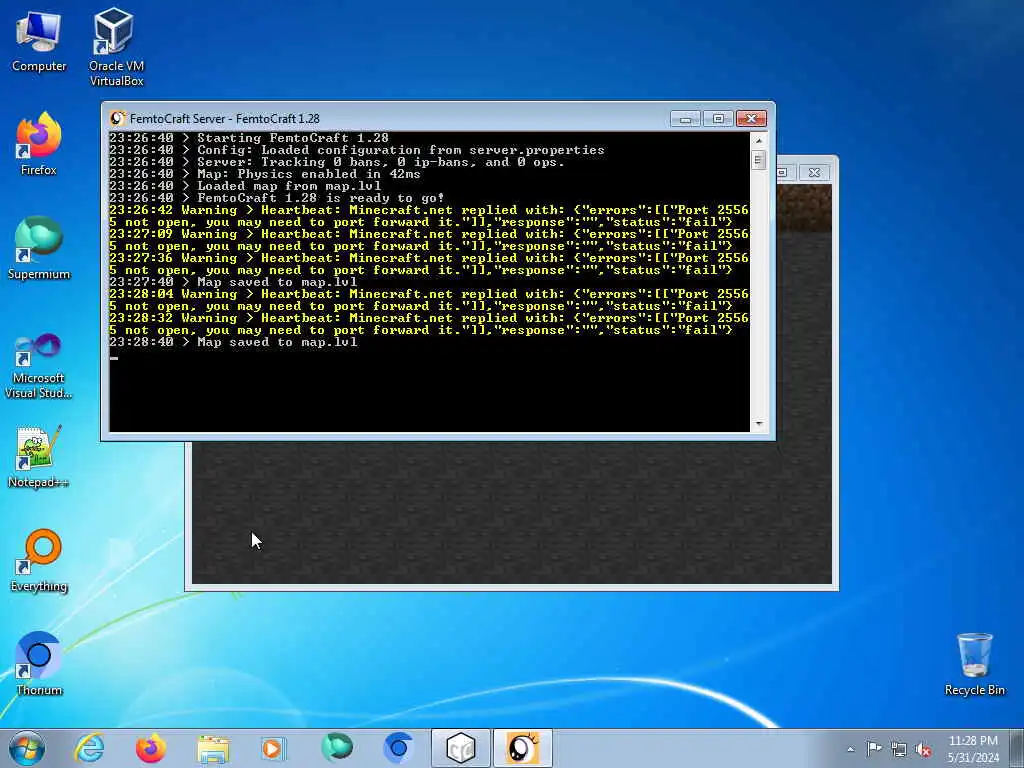Click the 23:27:36 heartbeat warning
The image size is (1024, 768).
(428, 264)
